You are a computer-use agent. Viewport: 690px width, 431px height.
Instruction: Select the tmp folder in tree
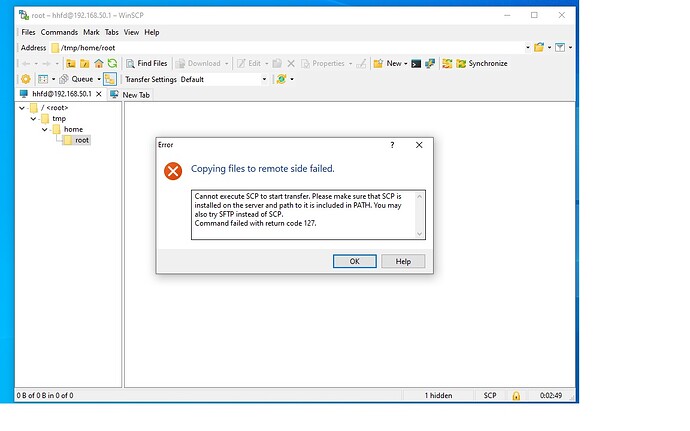[59, 119]
